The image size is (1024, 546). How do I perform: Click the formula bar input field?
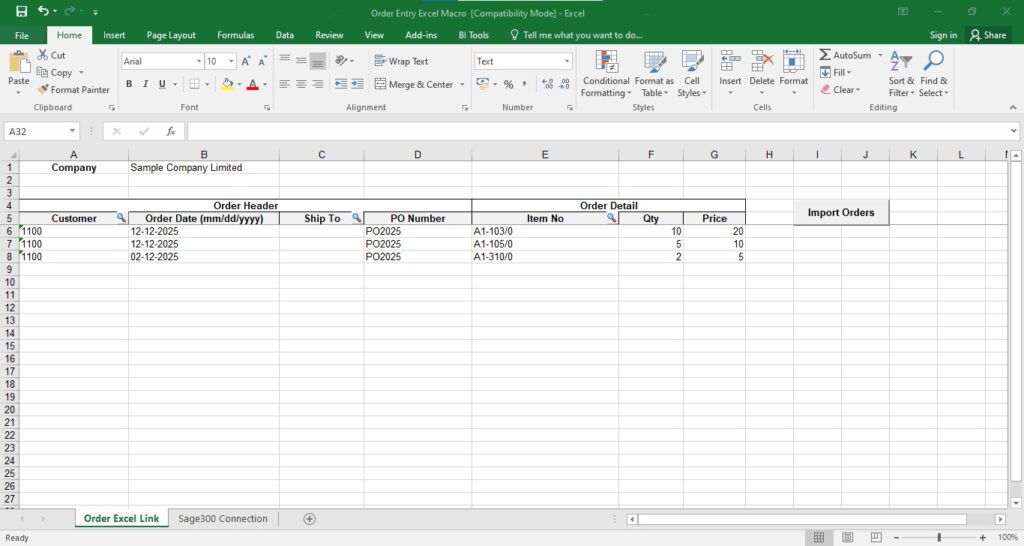coord(600,131)
